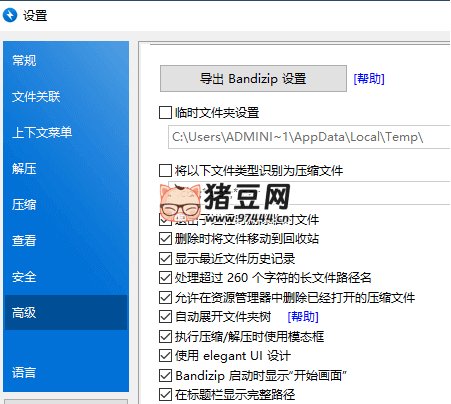This screenshot has width=451, height=404.
Task: Toggle 处理超过 260 个字符的长文件路径名 checkbox
Action: (165, 278)
